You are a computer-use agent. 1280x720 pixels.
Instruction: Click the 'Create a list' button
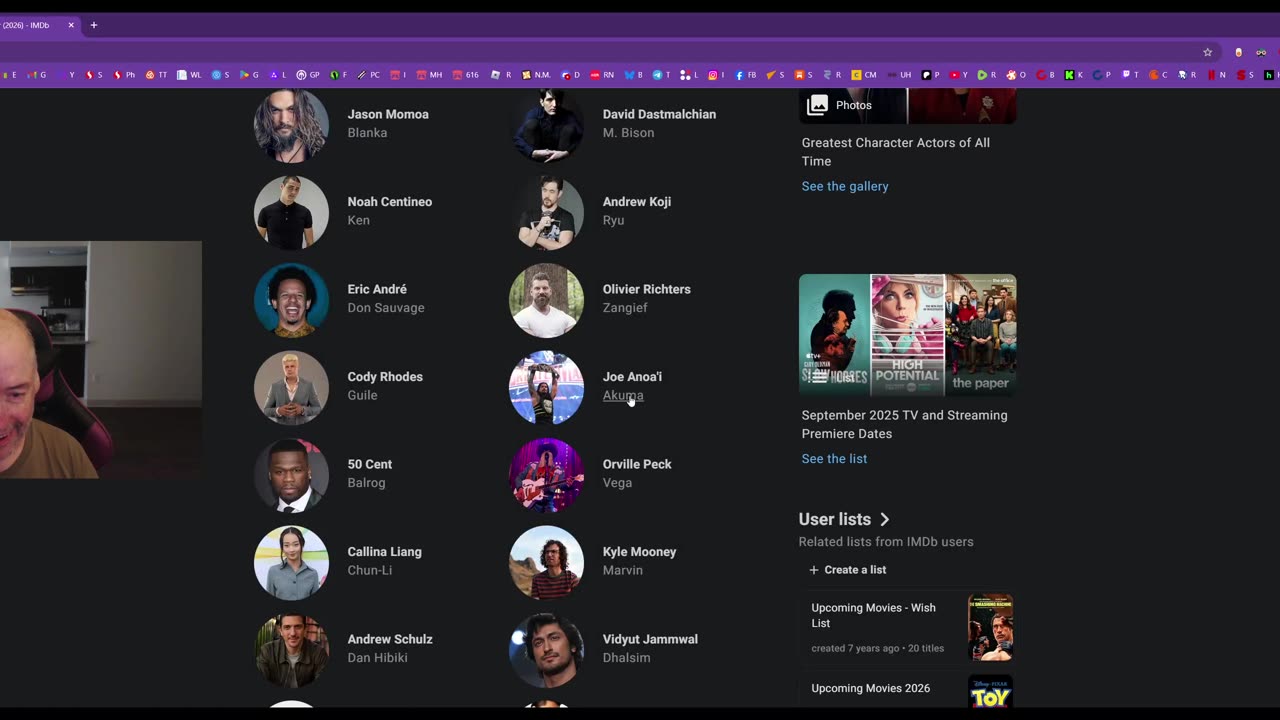847,570
